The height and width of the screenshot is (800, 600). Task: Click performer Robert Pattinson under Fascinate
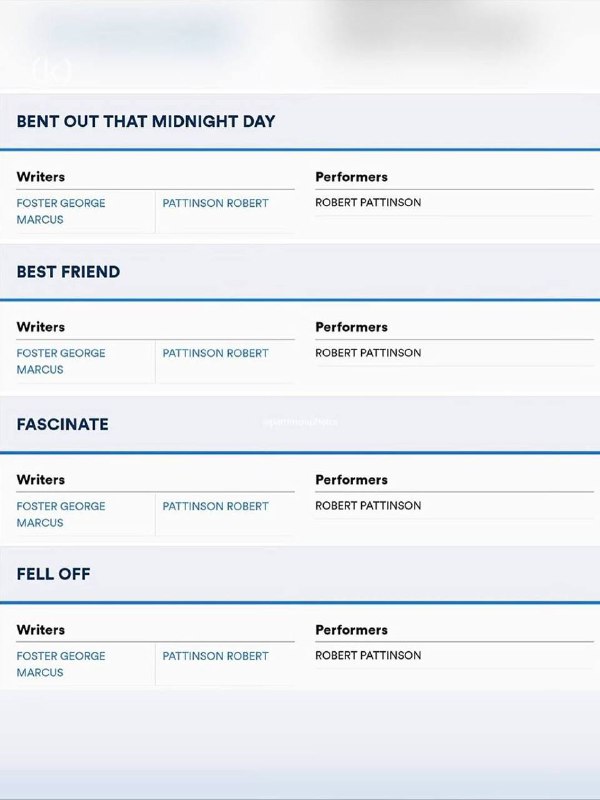click(368, 506)
